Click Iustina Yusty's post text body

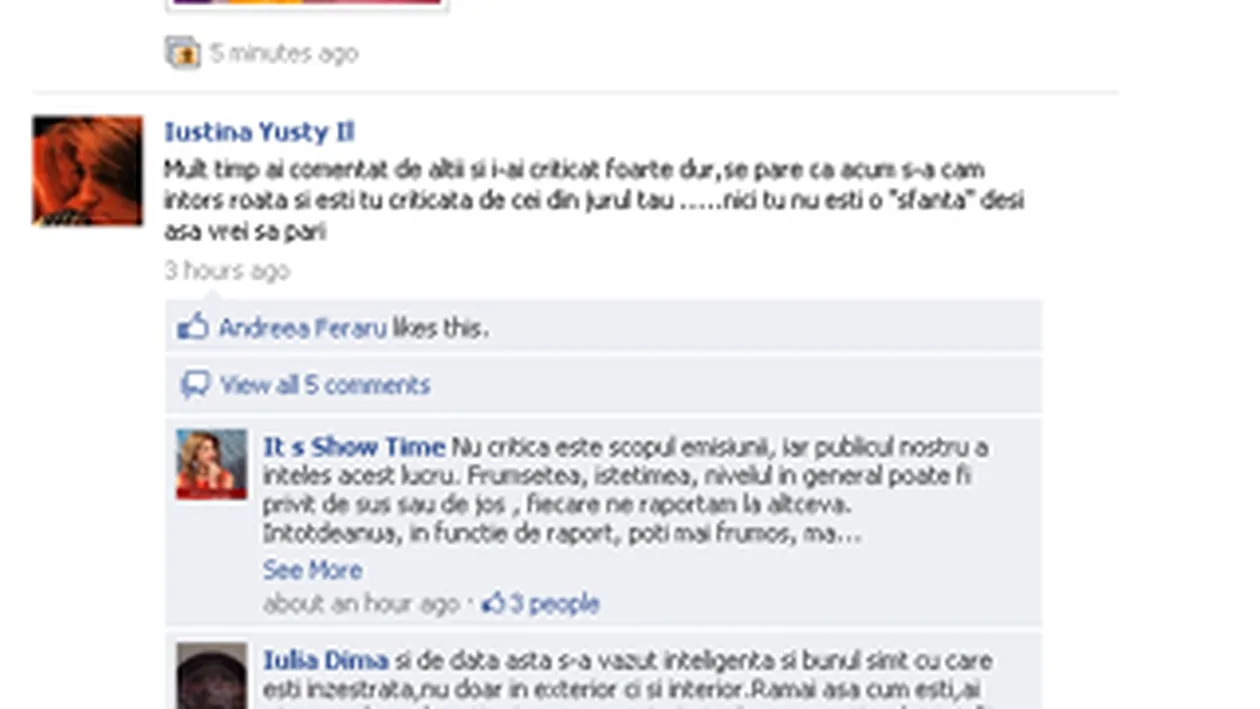click(x=594, y=200)
